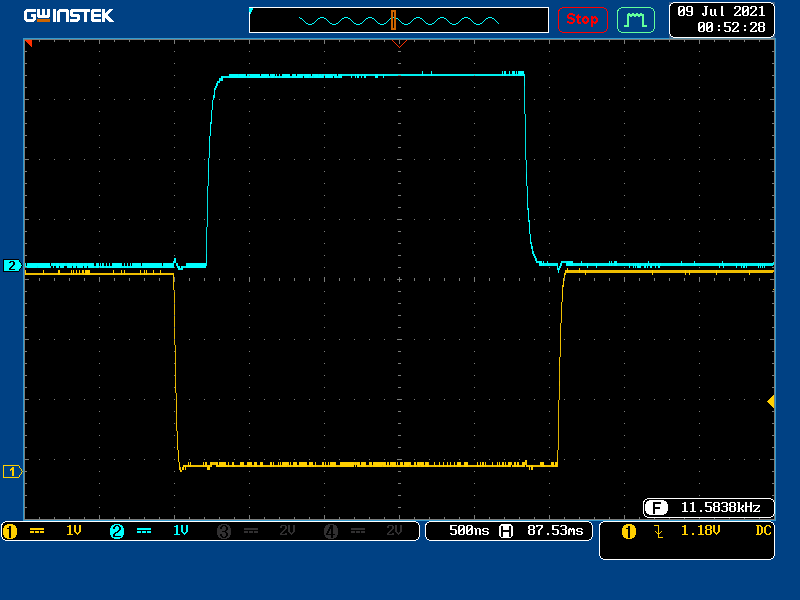Screen dimensions: 800x600
Task: Enable the greyed-out channel 4 indicator
Action: tap(331, 531)
